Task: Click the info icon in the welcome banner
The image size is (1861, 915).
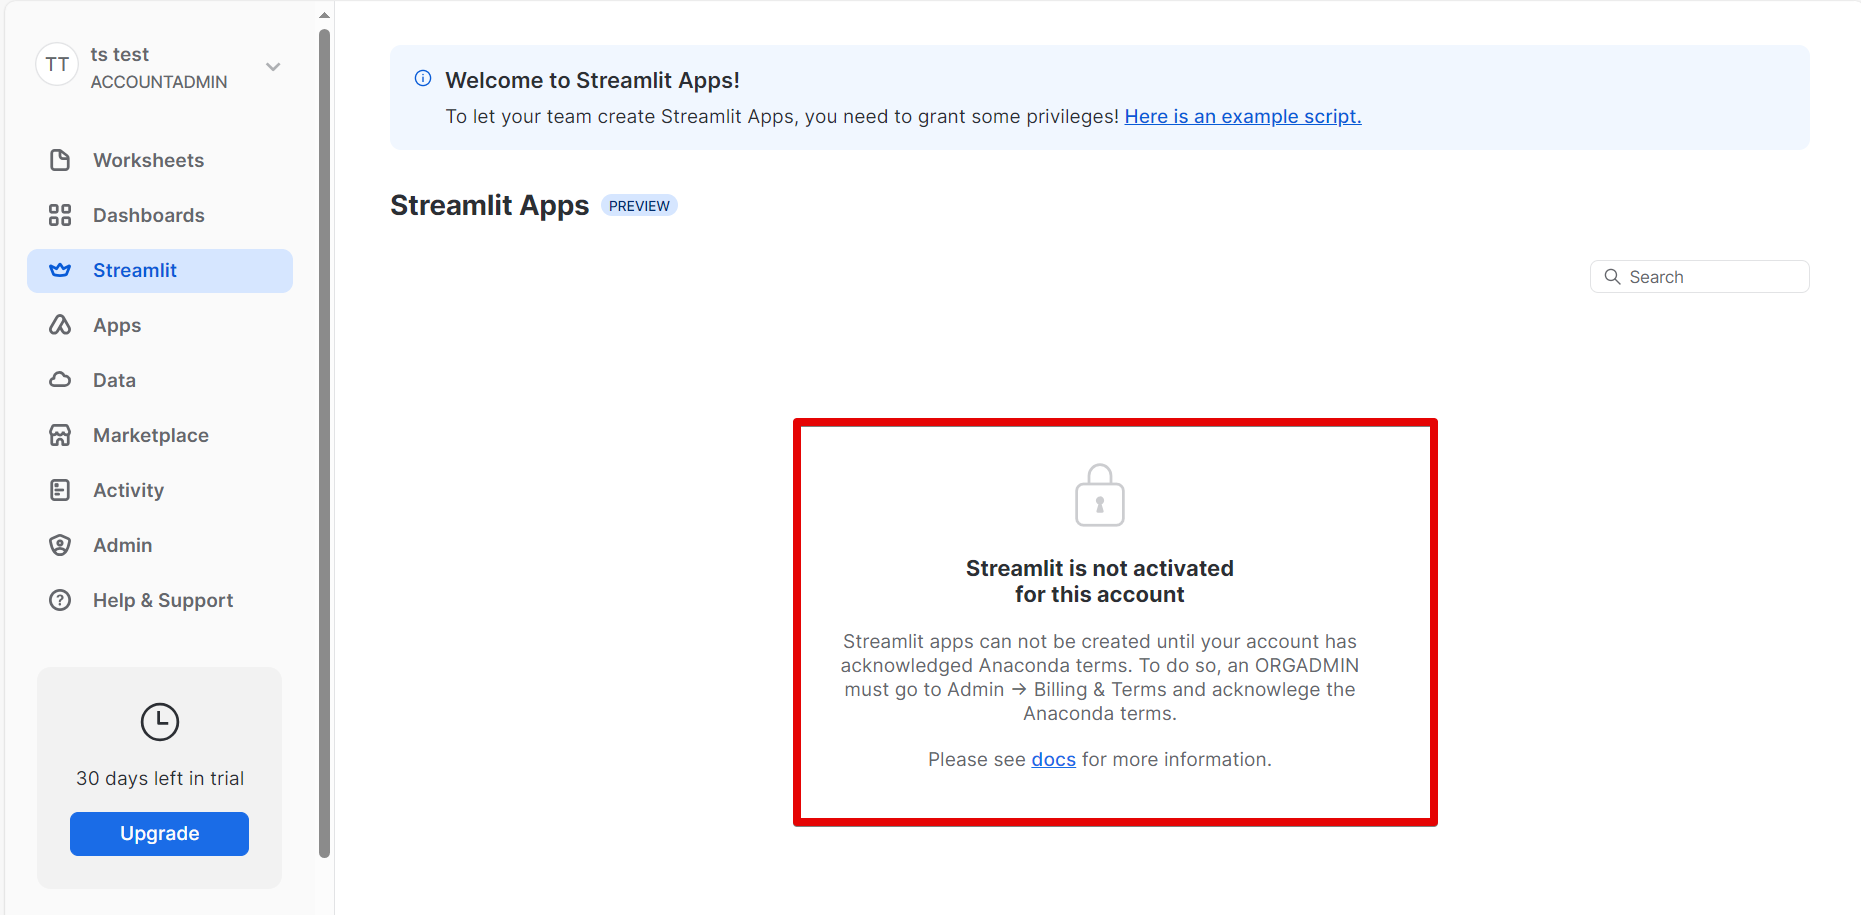Action: pos(422,78)
